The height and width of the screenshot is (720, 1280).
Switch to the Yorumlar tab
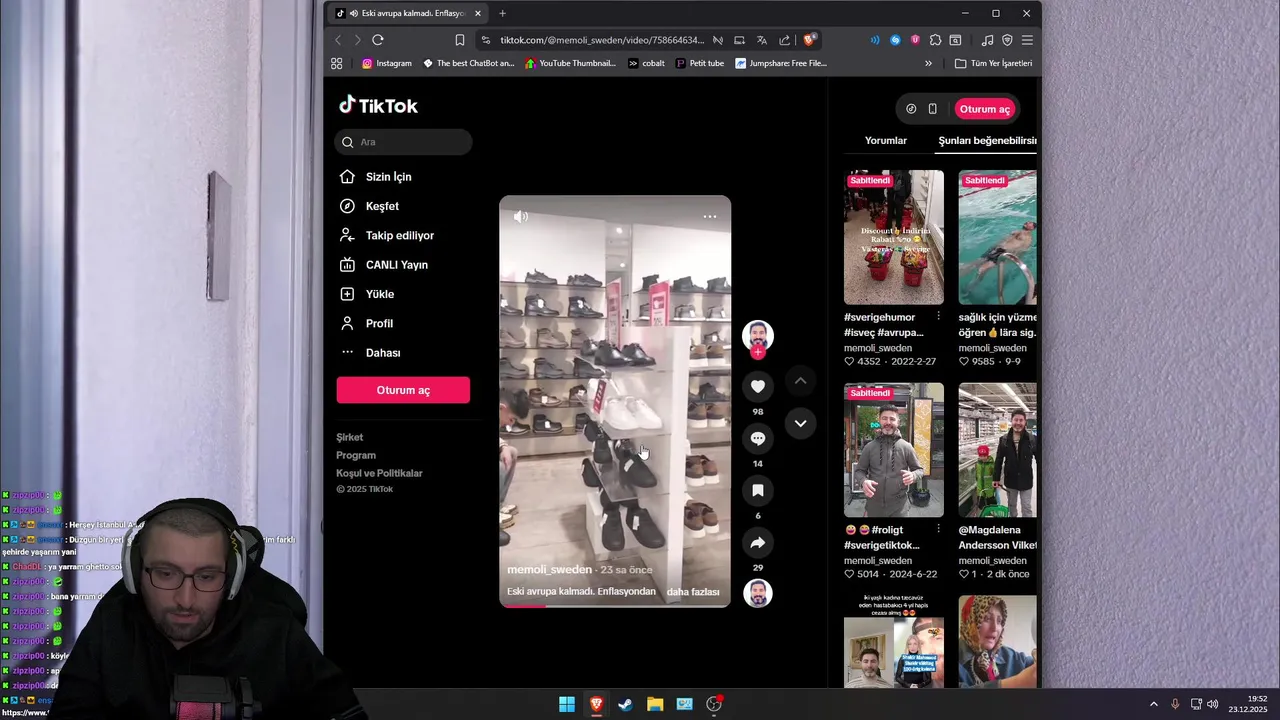tap(885, 141)
